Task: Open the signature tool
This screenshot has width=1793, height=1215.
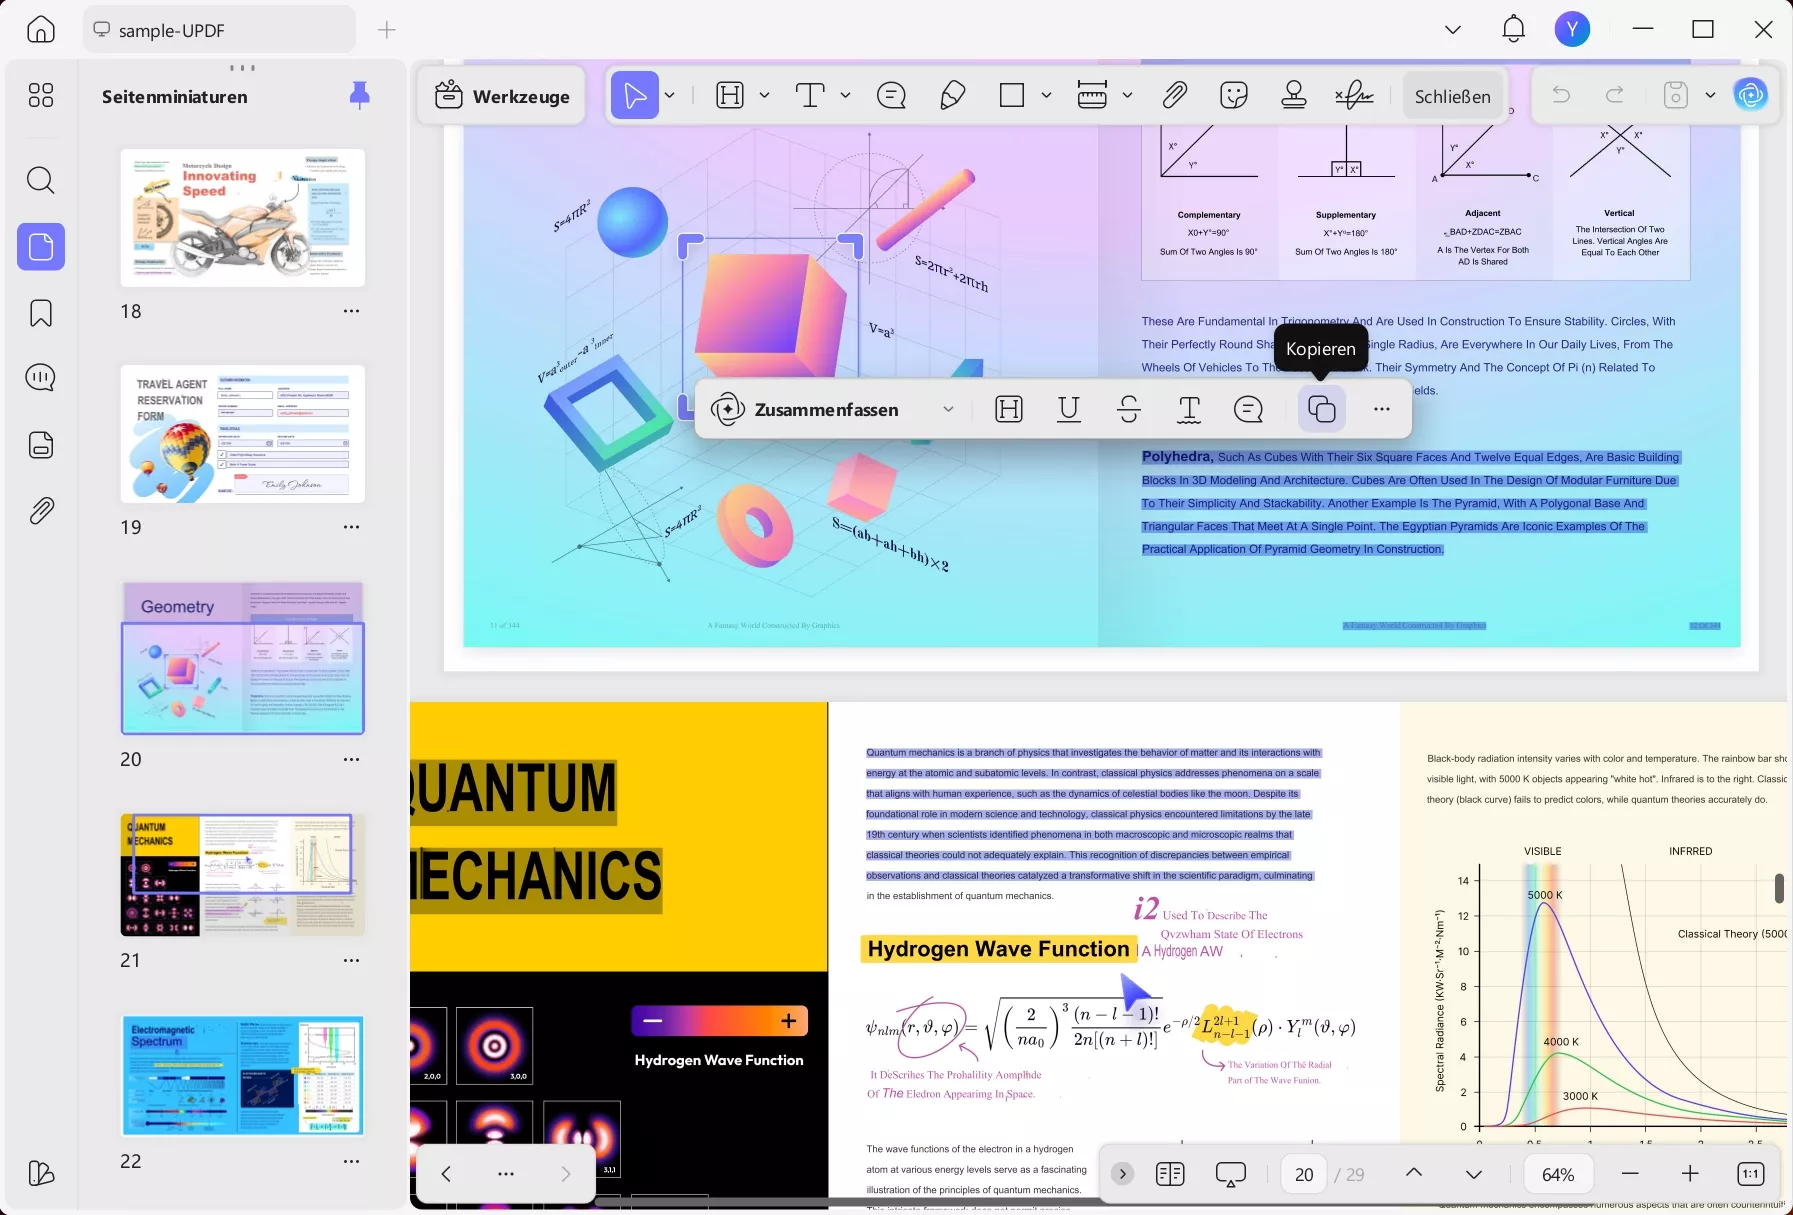Action: 1354,96
